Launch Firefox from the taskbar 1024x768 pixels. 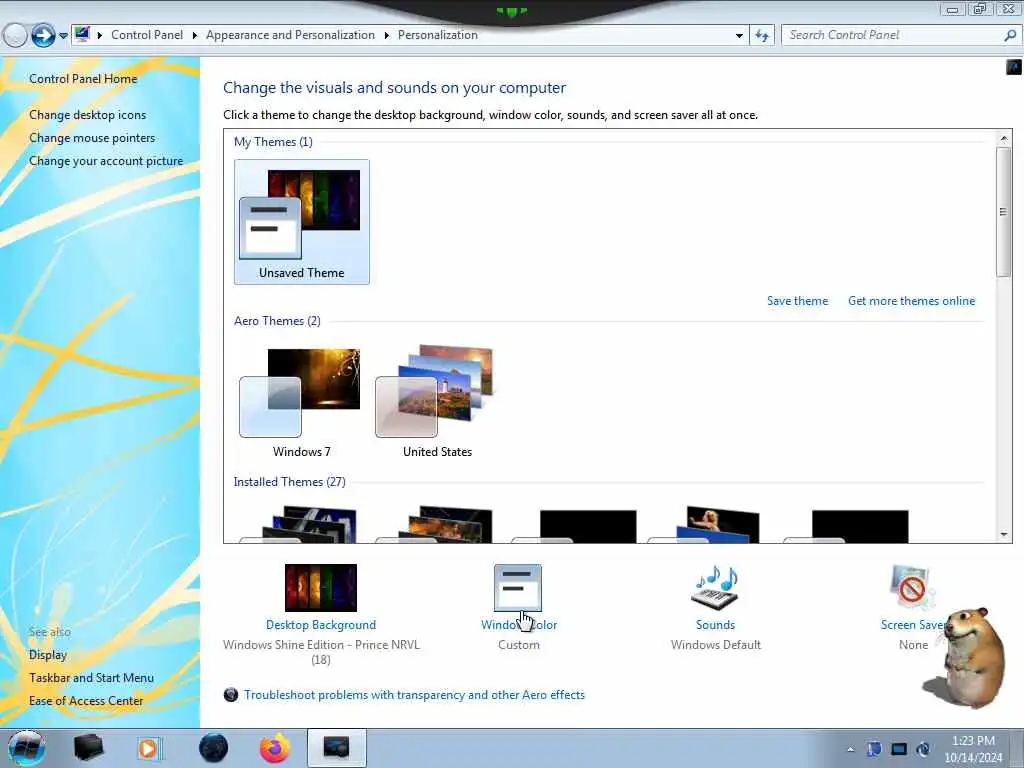pos(275,748)
